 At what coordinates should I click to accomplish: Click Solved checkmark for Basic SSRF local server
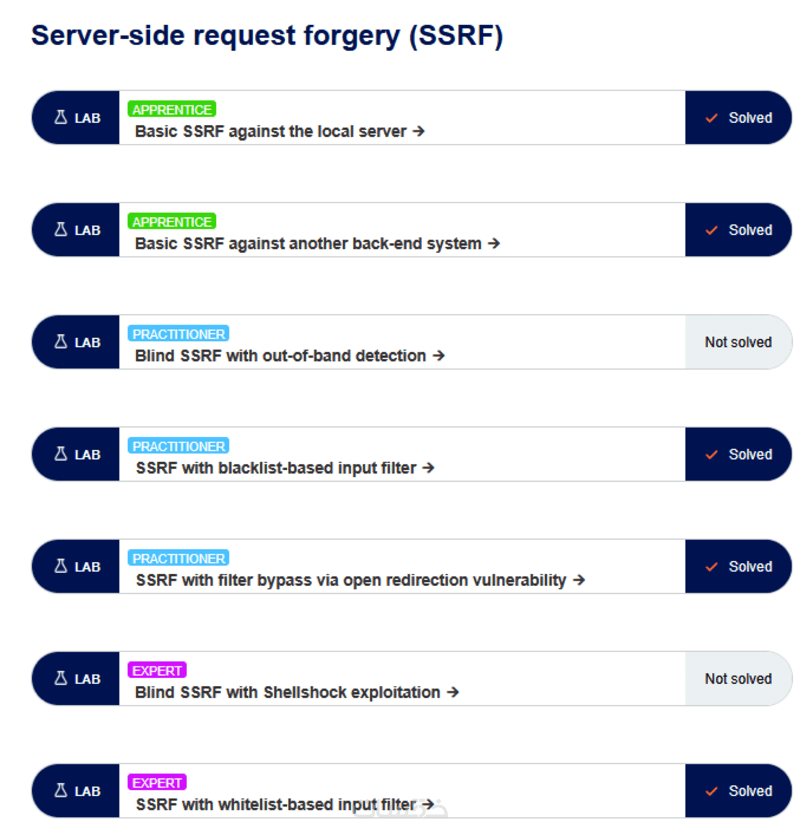[x=712, y=118]
